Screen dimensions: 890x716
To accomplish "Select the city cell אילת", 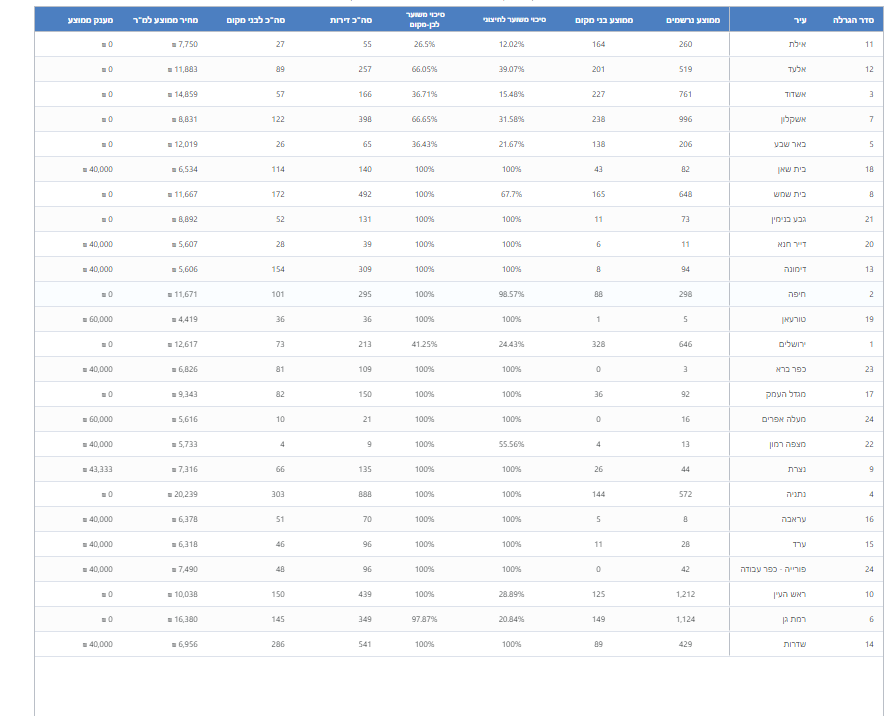I will pyautogui.click(x=797, y=44).
